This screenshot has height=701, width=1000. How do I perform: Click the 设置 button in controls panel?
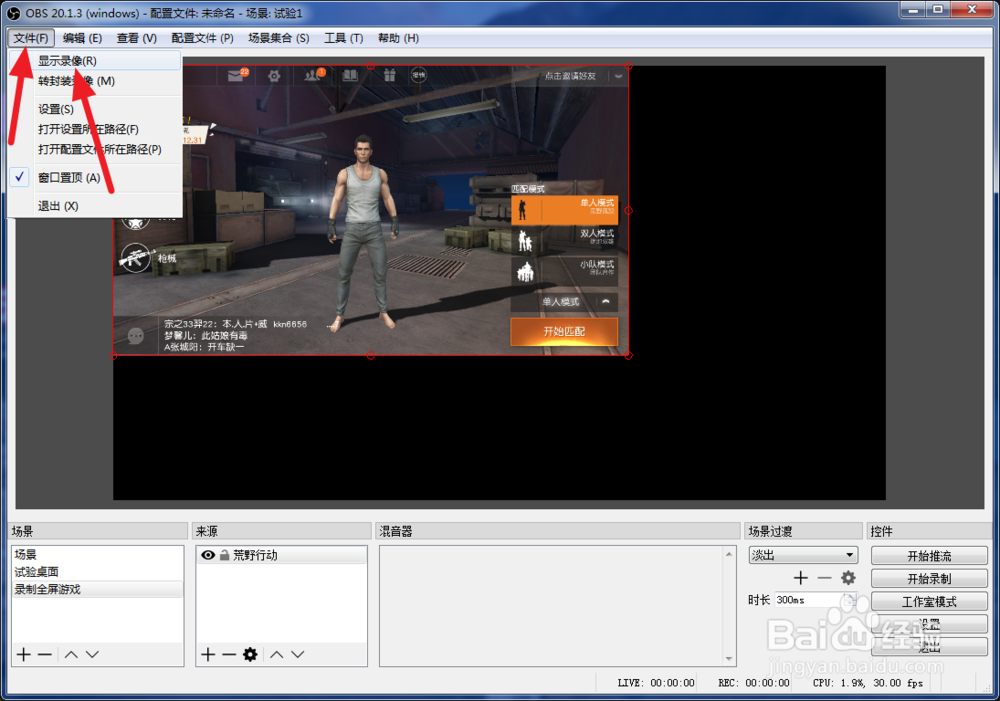coord(929,624)
